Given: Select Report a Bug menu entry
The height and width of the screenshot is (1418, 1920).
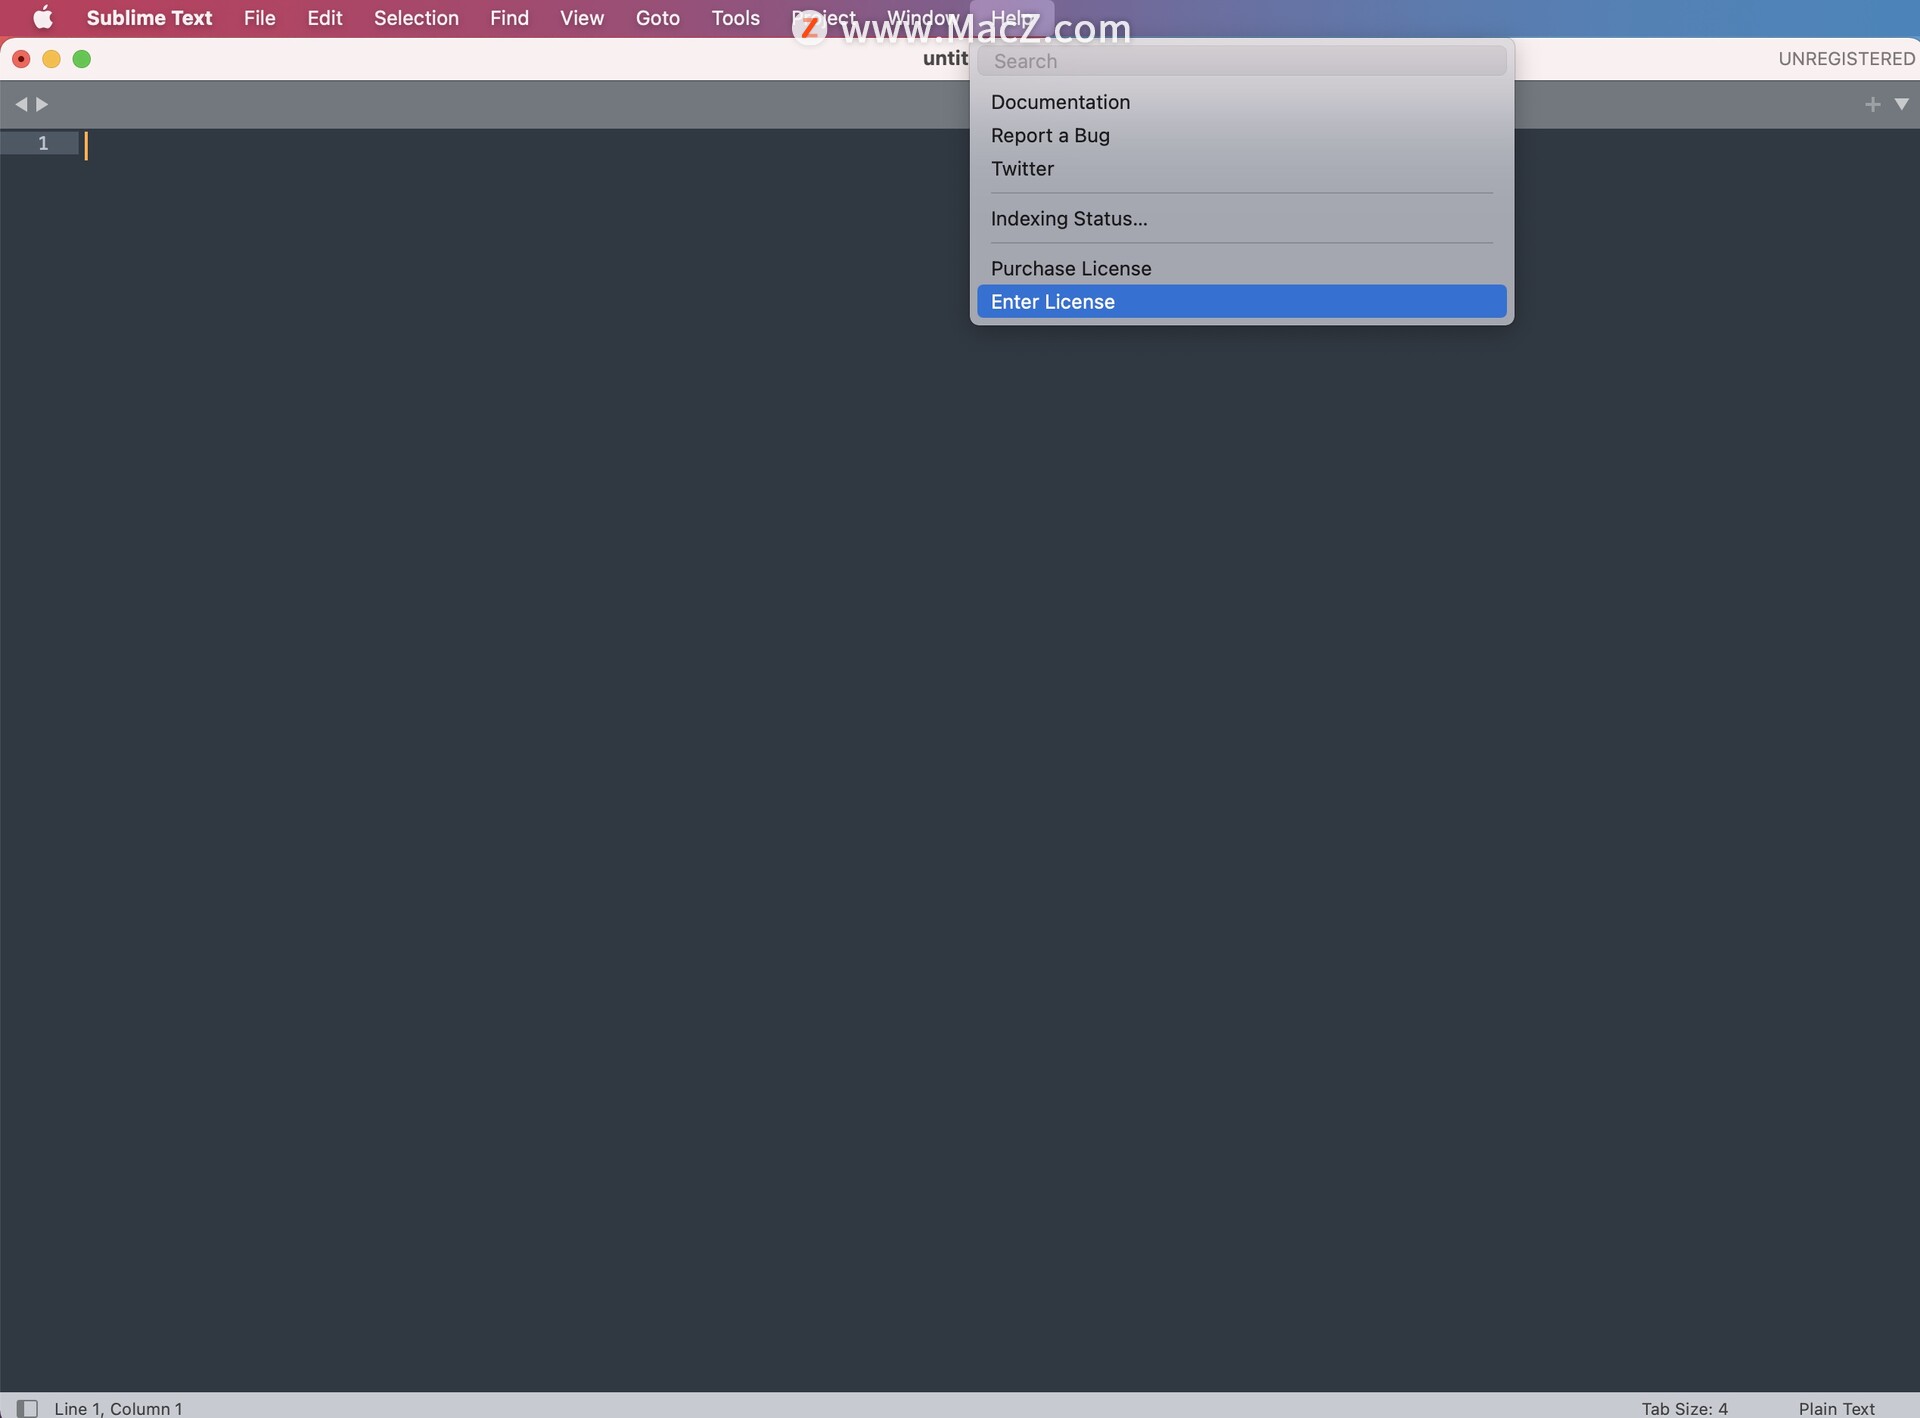Looking at the screenshot, I should click(x=1241, y=135).
